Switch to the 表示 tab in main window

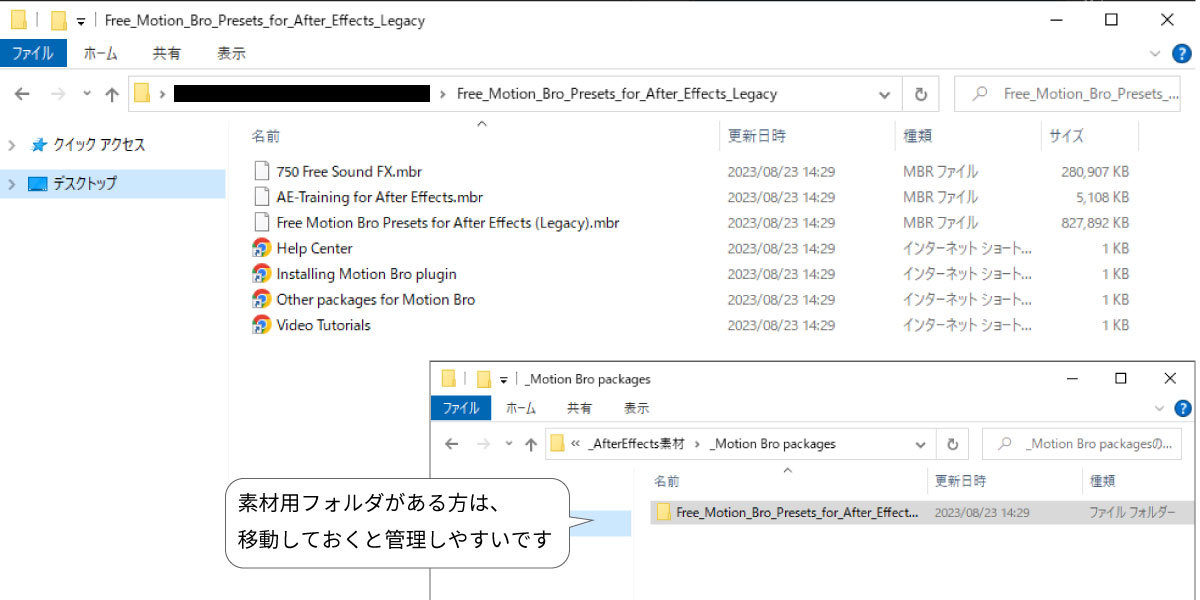pos(231,53)
